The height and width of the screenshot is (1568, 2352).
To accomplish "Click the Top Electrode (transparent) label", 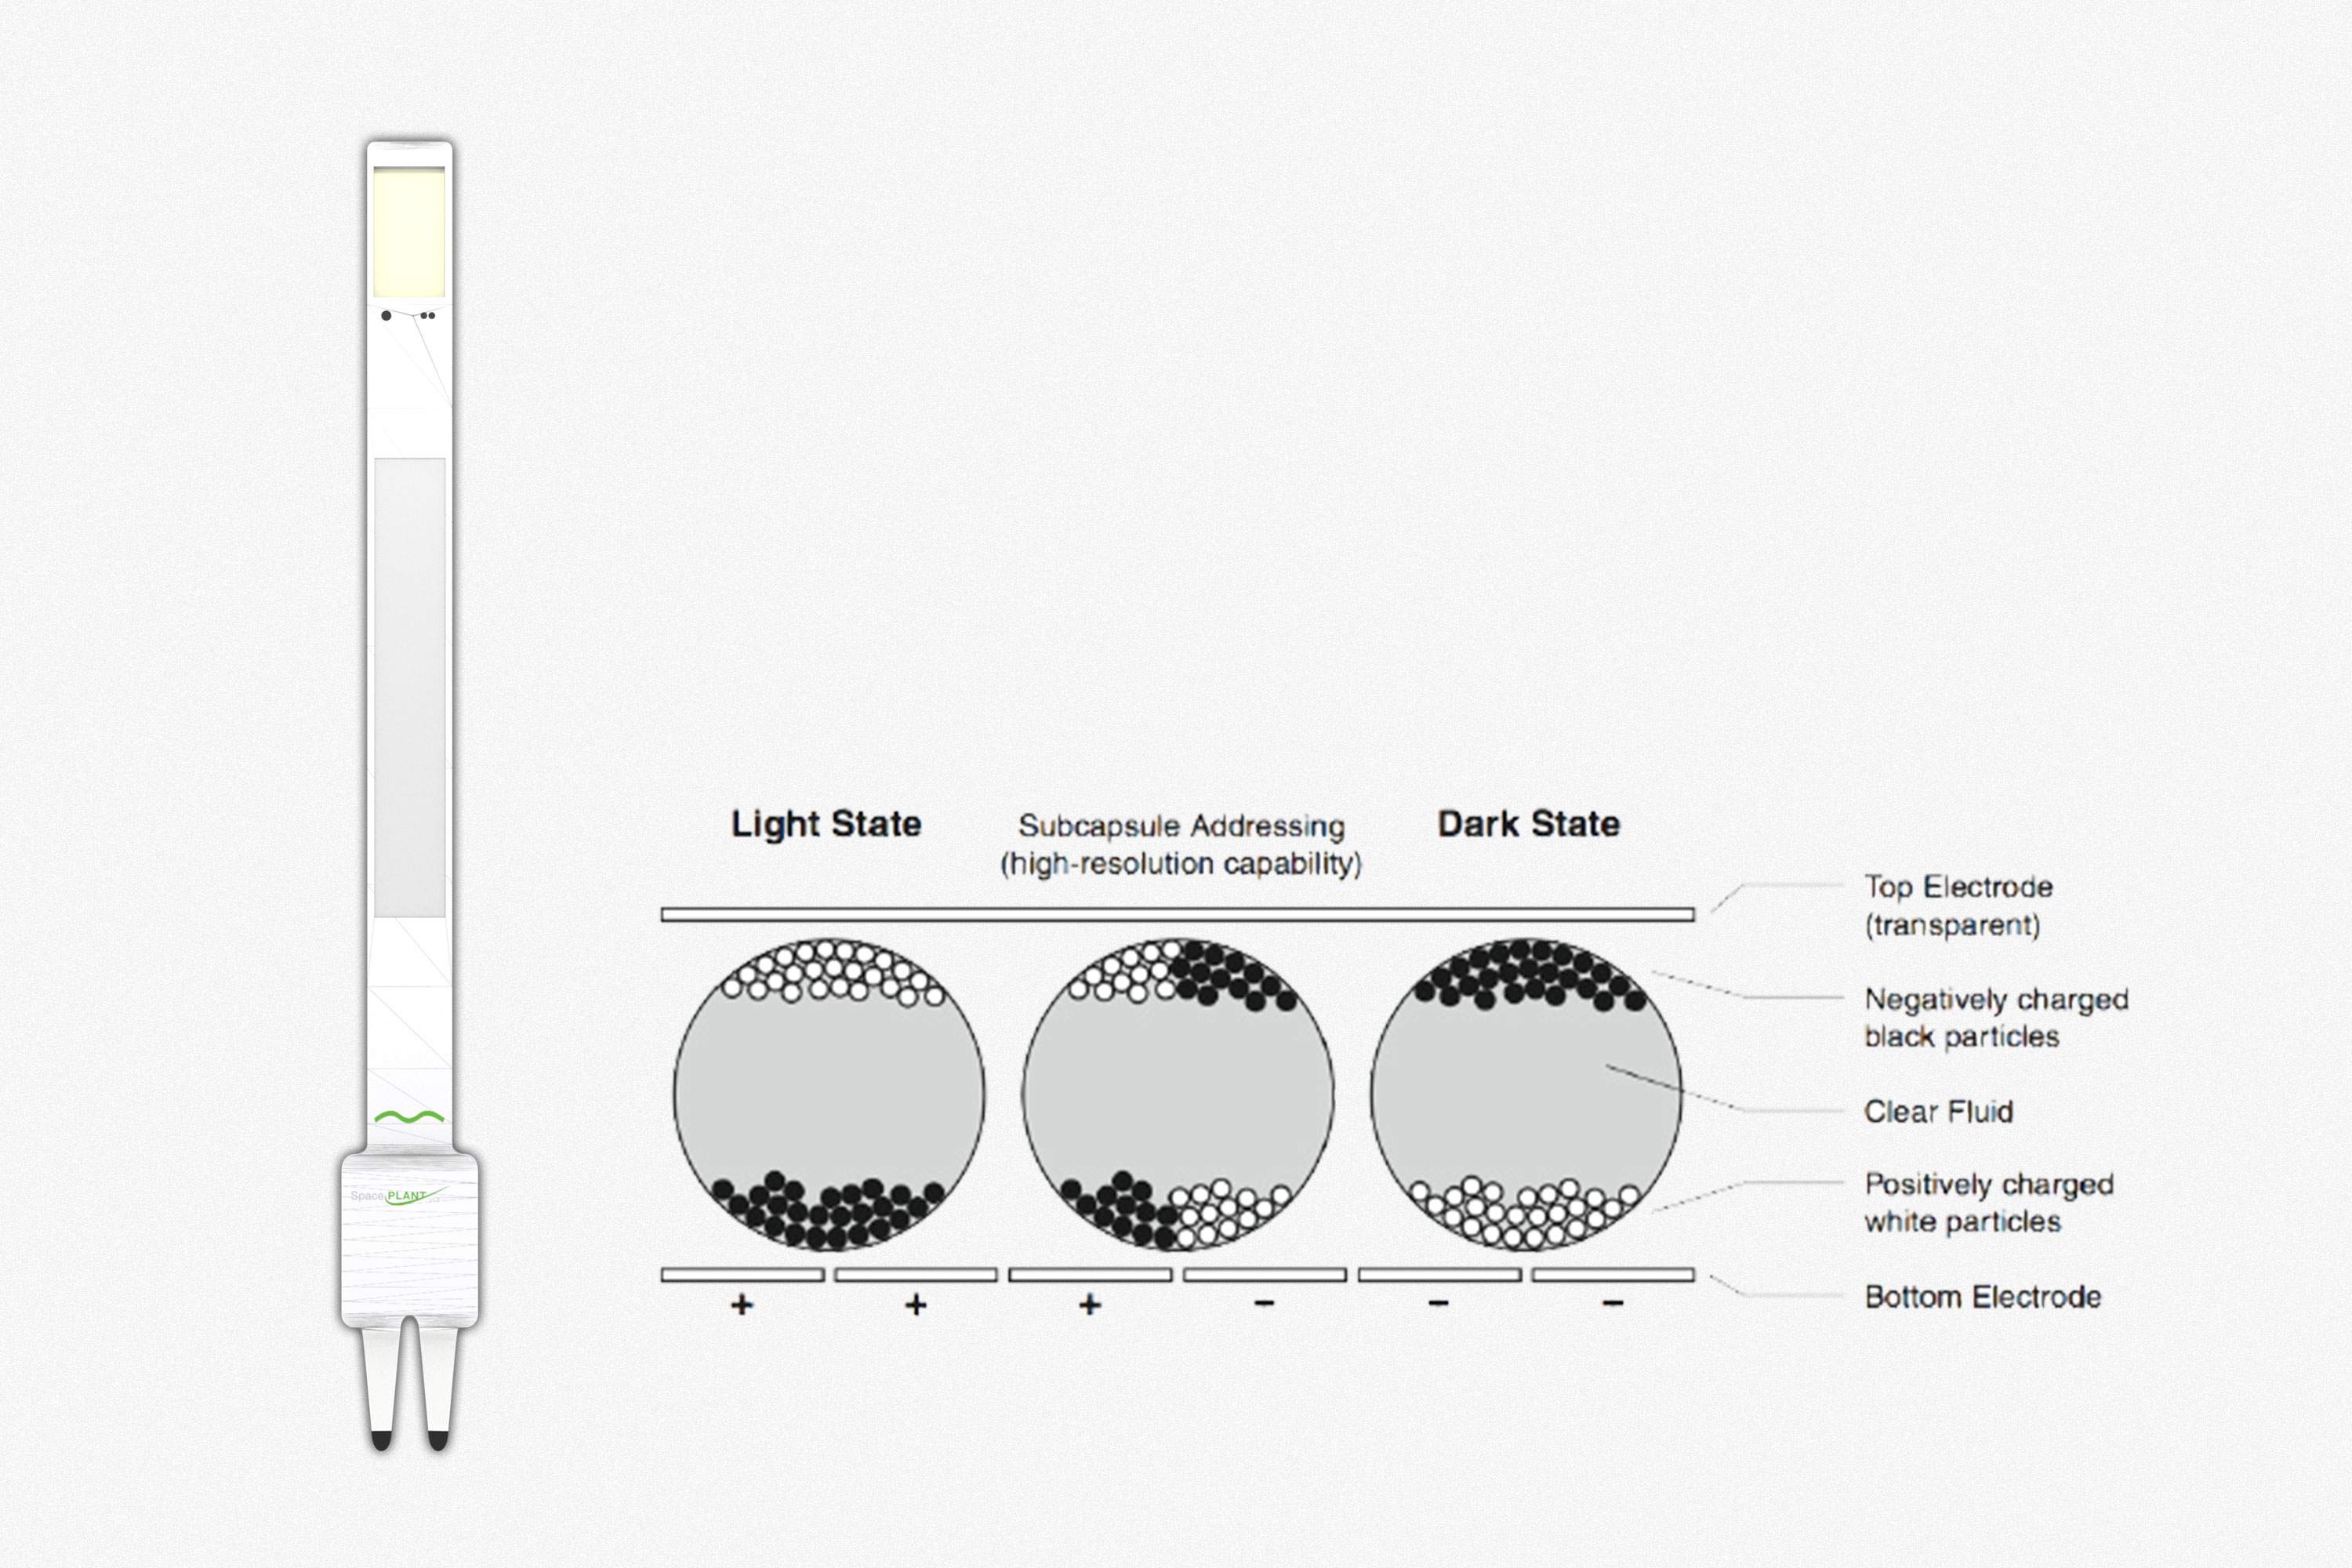I will pyautogui.click(x=1957, y=905).
